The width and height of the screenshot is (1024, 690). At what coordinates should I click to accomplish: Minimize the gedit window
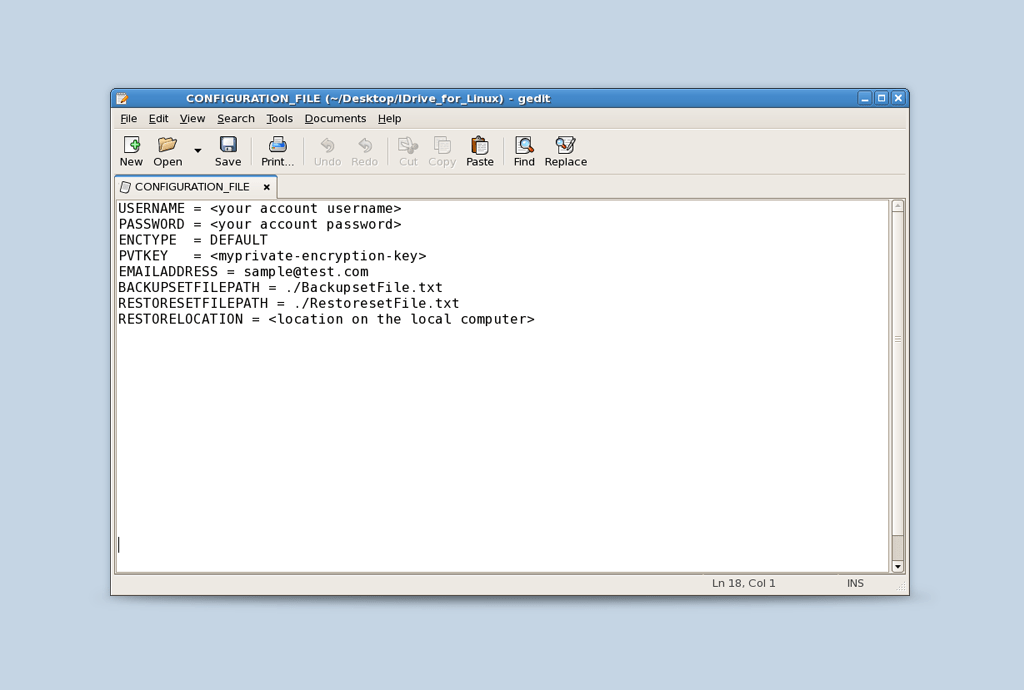click(865, 99)
